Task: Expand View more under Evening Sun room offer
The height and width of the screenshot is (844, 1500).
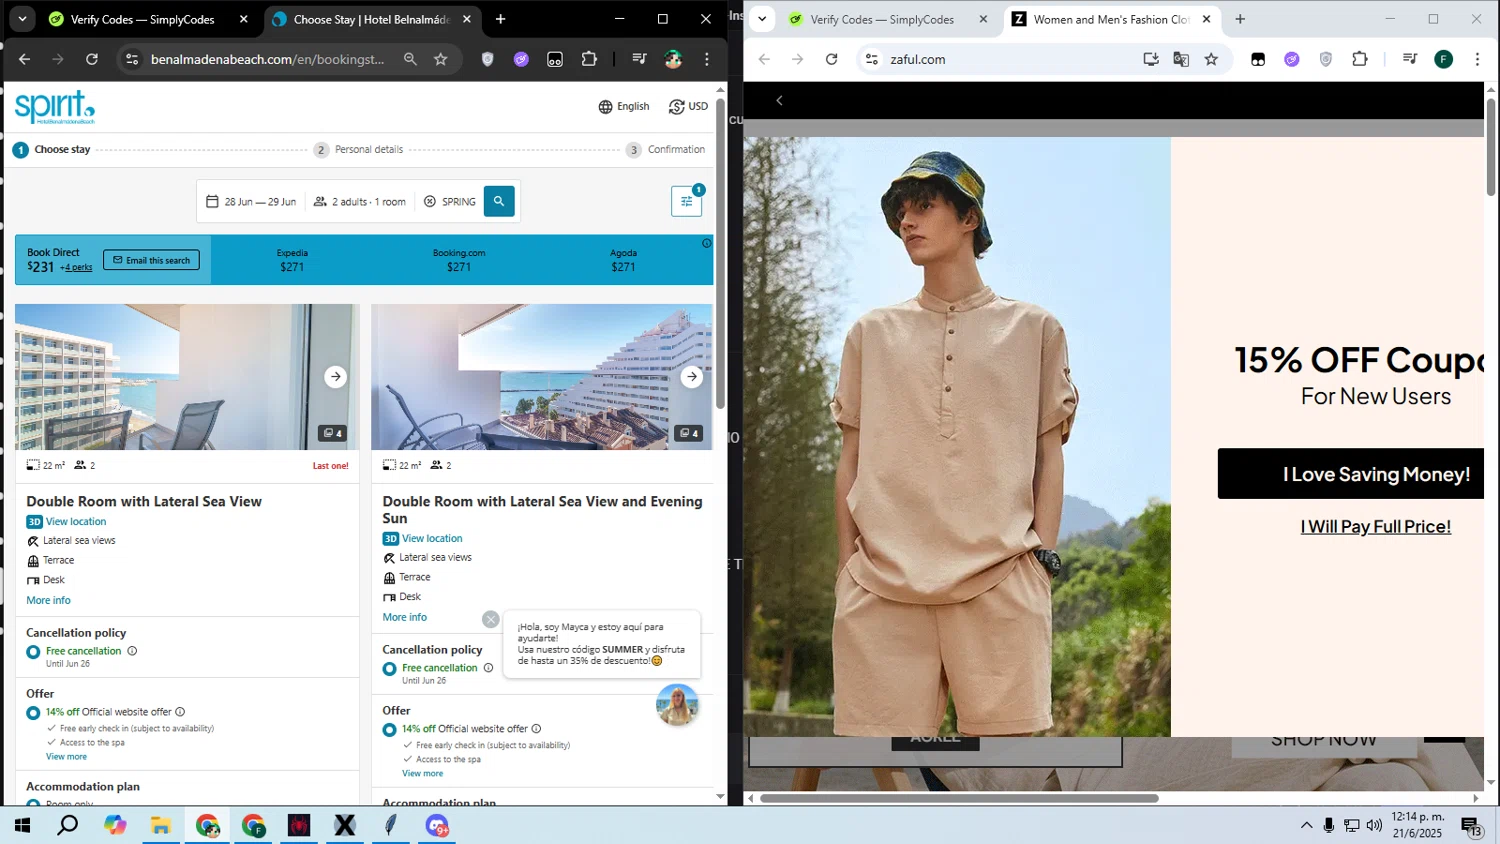Action: (x=422, y=774)
